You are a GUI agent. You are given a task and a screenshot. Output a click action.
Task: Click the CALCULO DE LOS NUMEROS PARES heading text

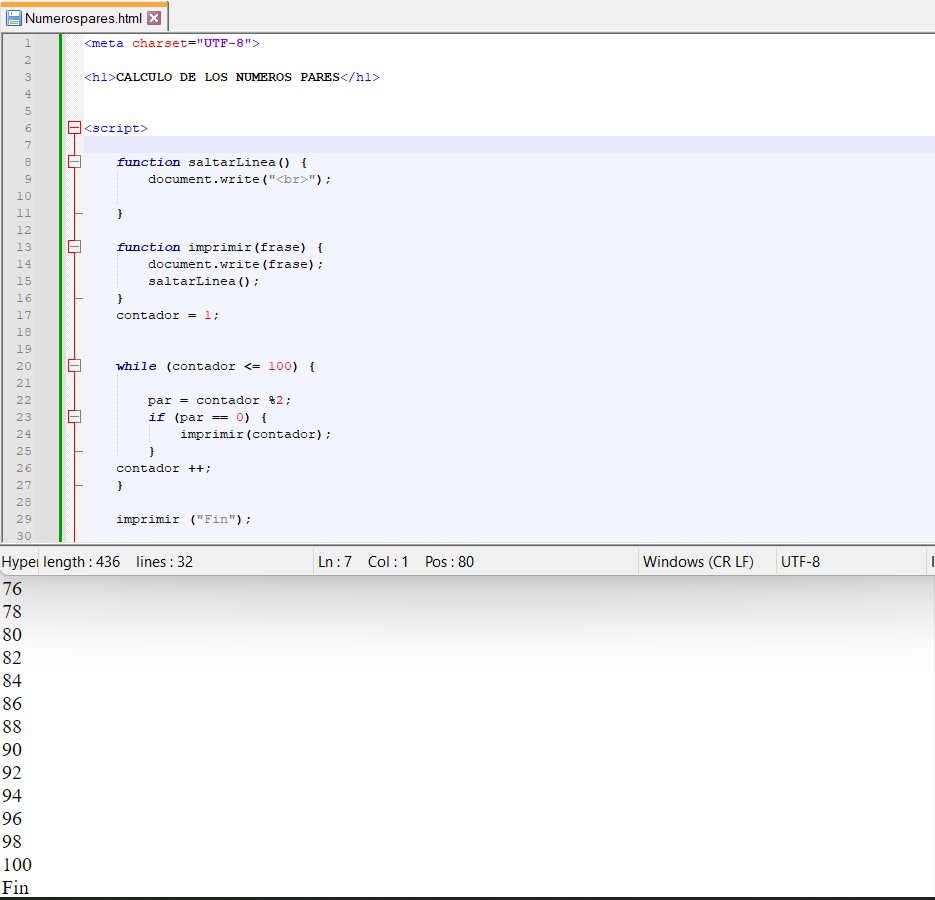[228, 77]
